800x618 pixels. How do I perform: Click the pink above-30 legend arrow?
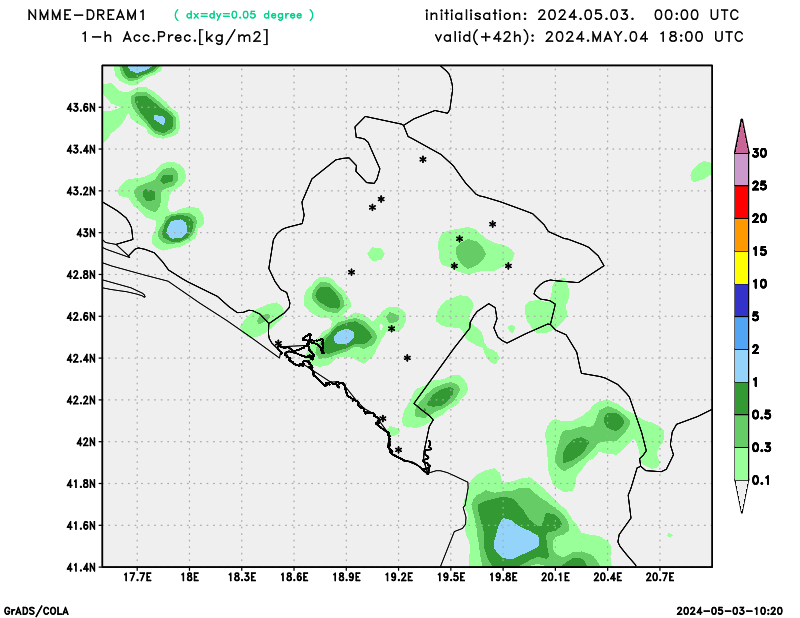click(741, 138)
